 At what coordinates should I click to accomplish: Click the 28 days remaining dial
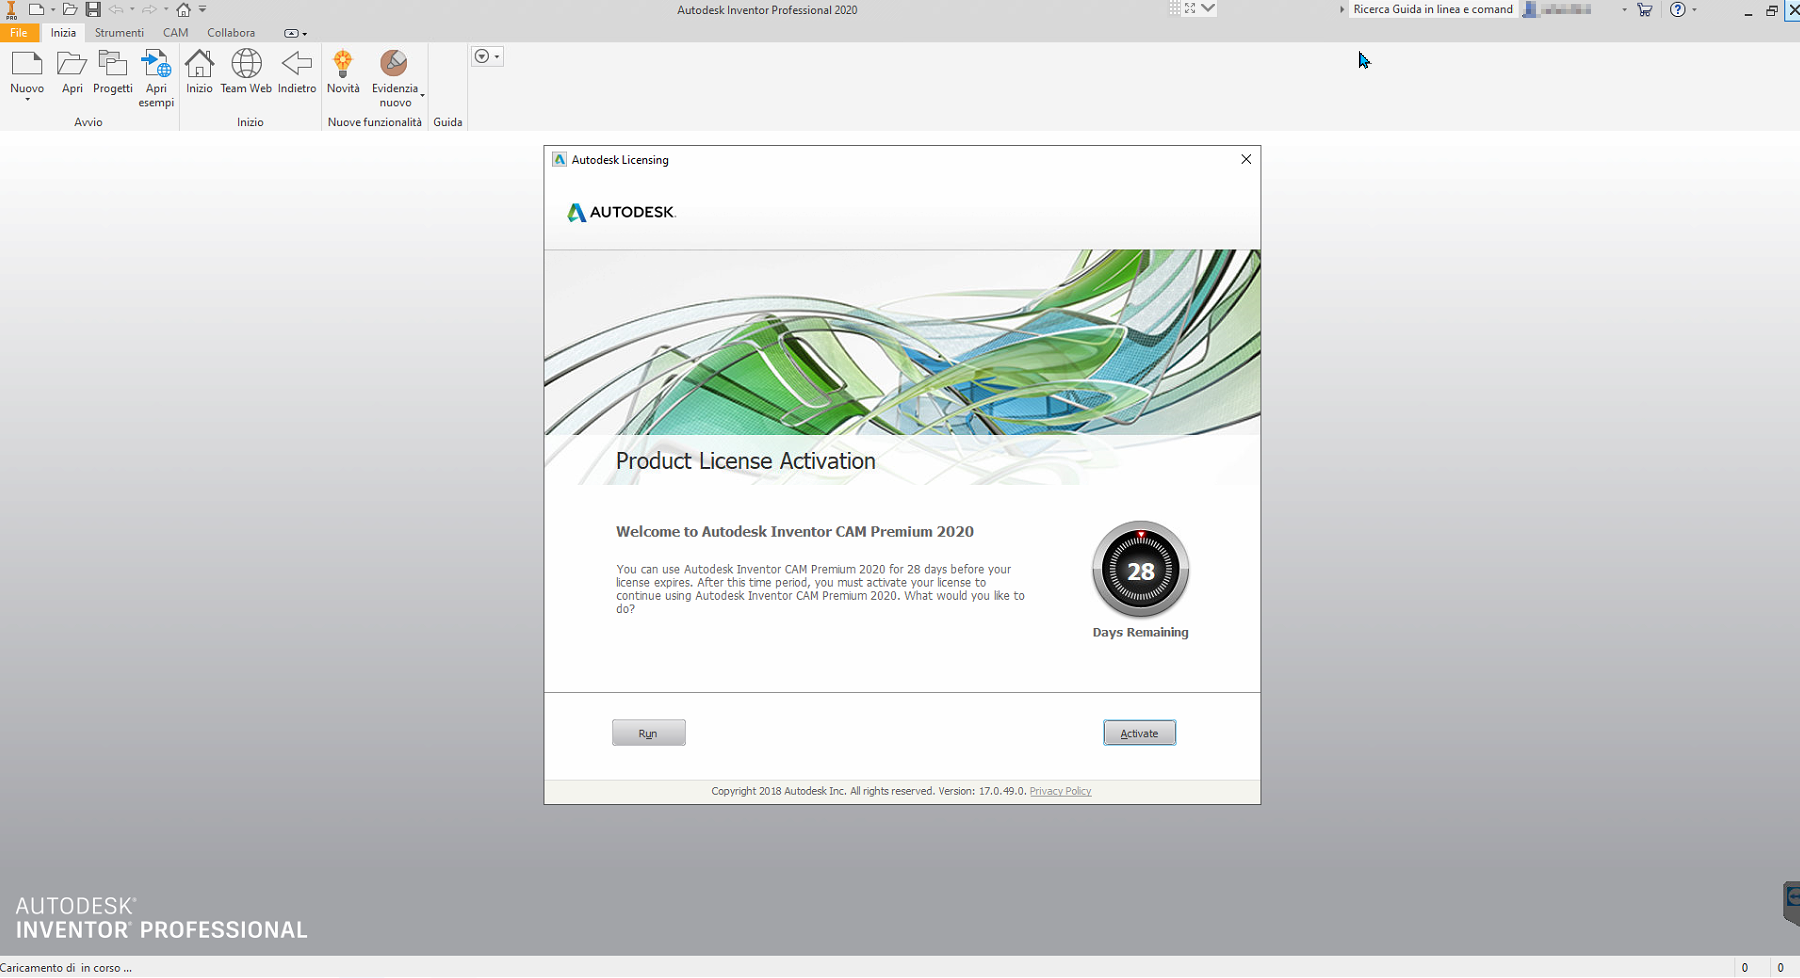pos(1139,570)
